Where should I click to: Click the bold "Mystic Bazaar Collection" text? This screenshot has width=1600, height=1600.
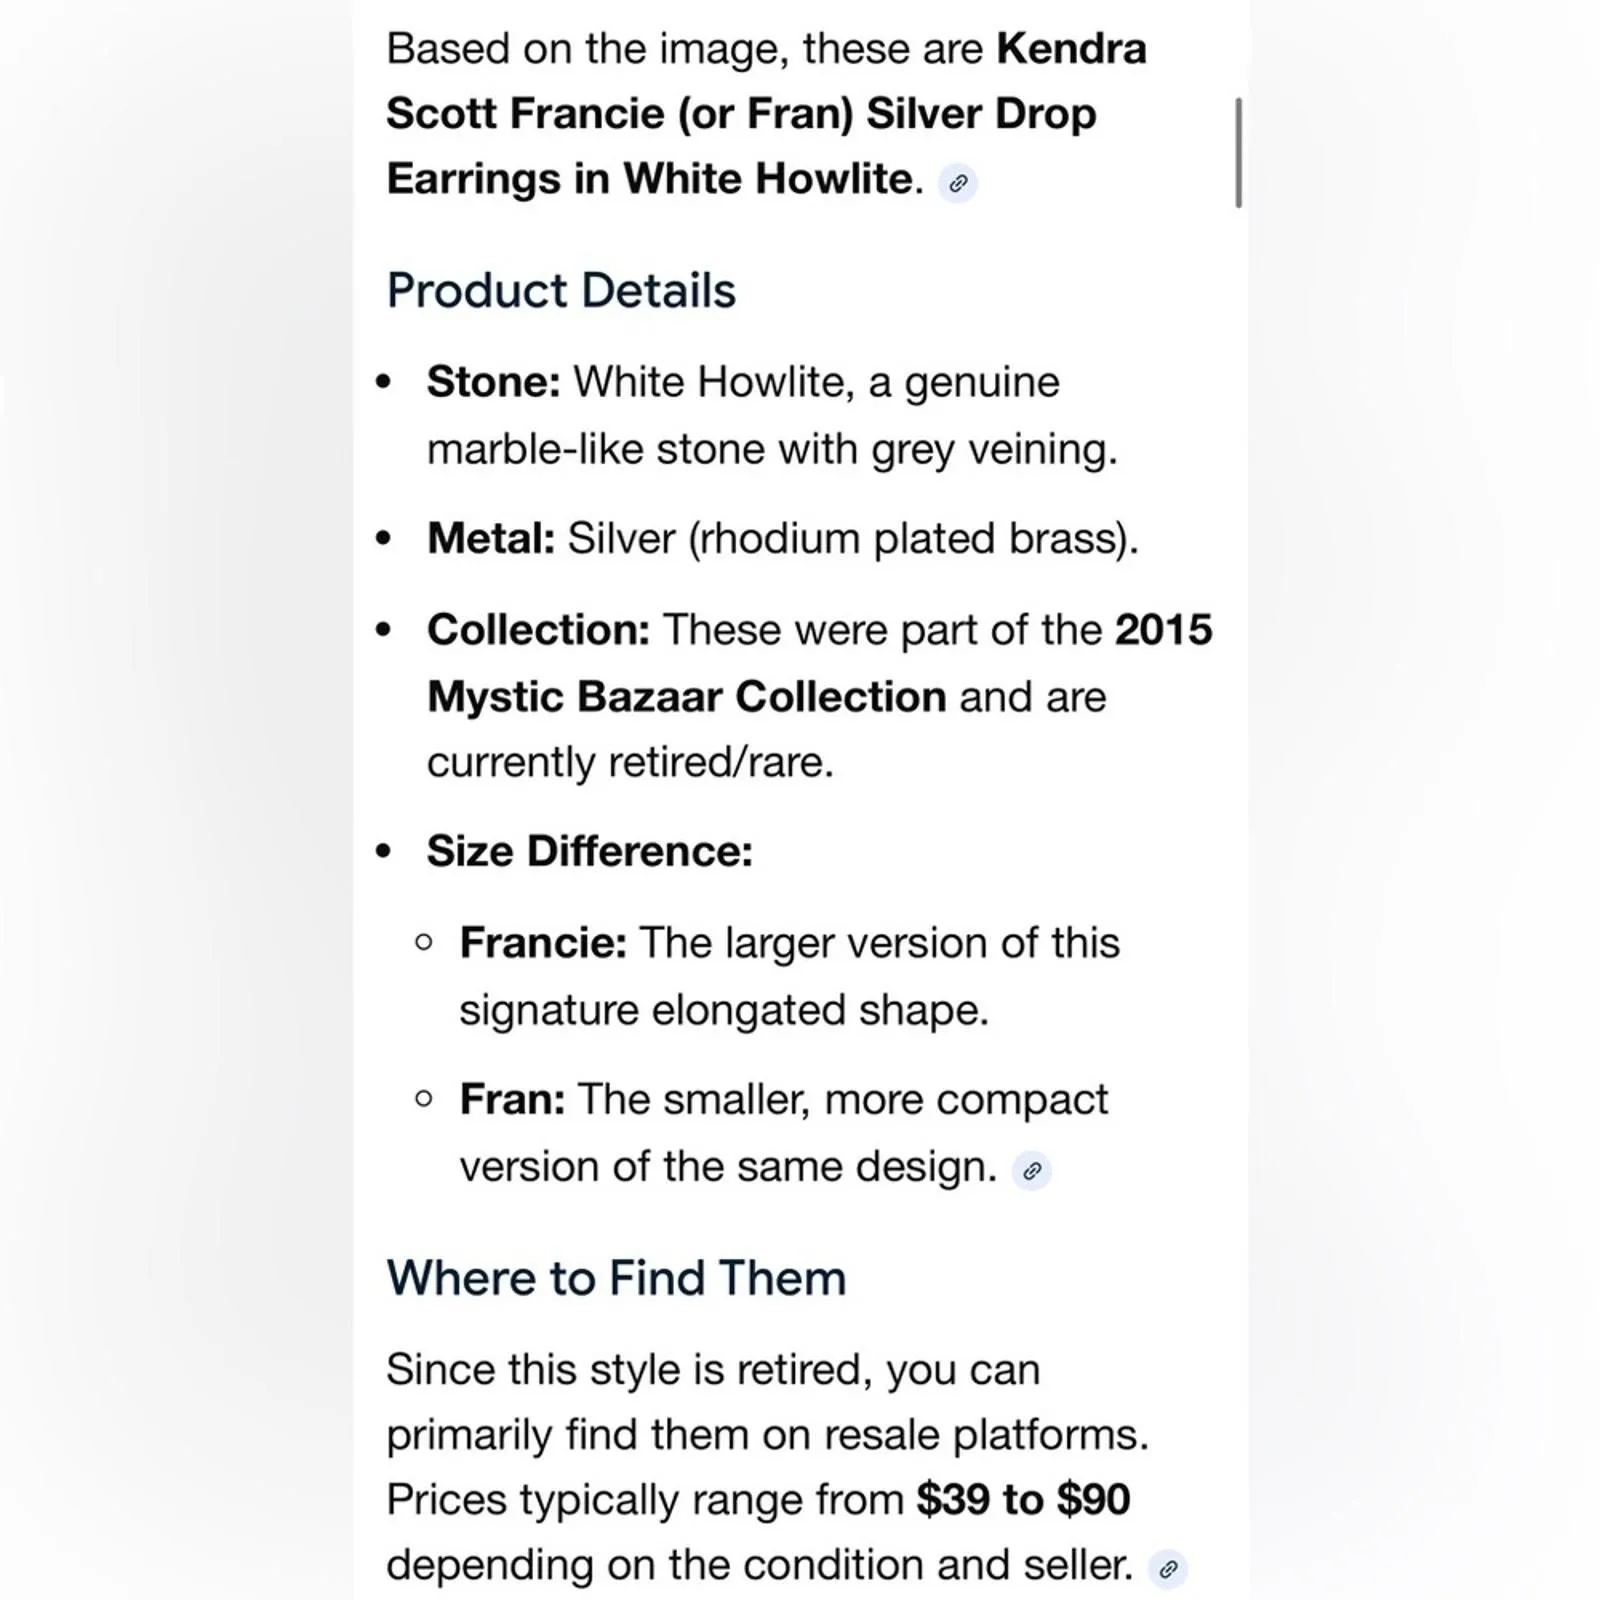[687, 696]
